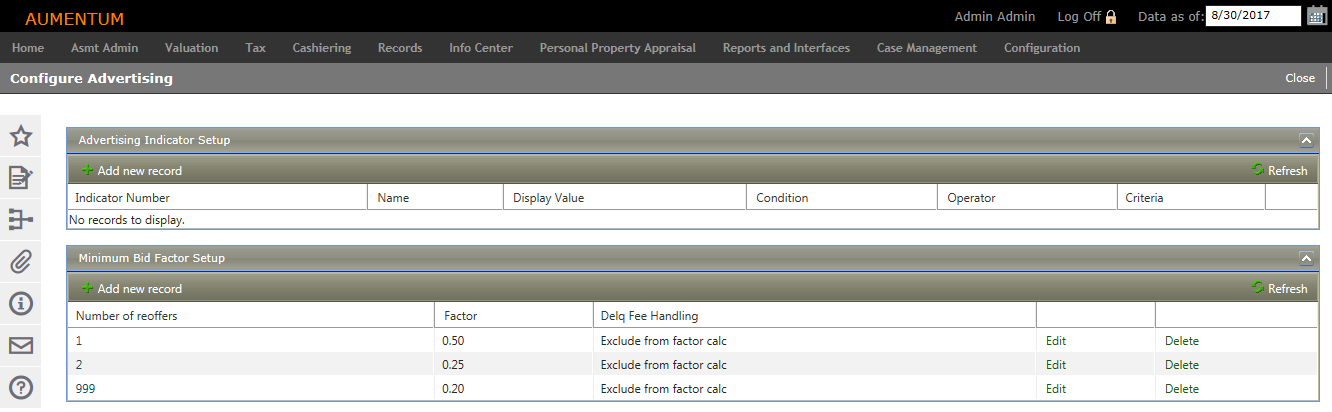Click the Data as of date field
The height and width of the screenshot is (412, 1332).
coord(1253,16)
